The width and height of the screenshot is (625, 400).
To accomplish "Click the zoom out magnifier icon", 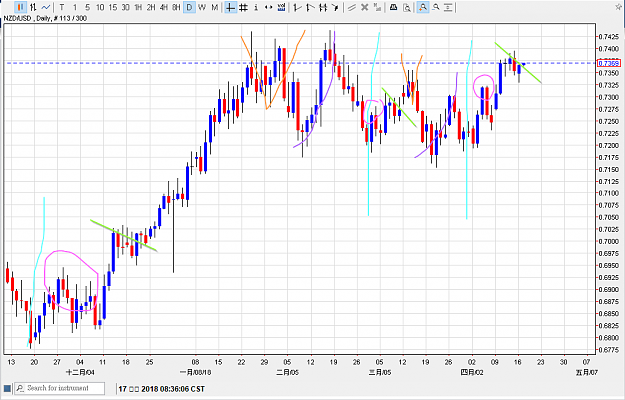I will 436,7.
